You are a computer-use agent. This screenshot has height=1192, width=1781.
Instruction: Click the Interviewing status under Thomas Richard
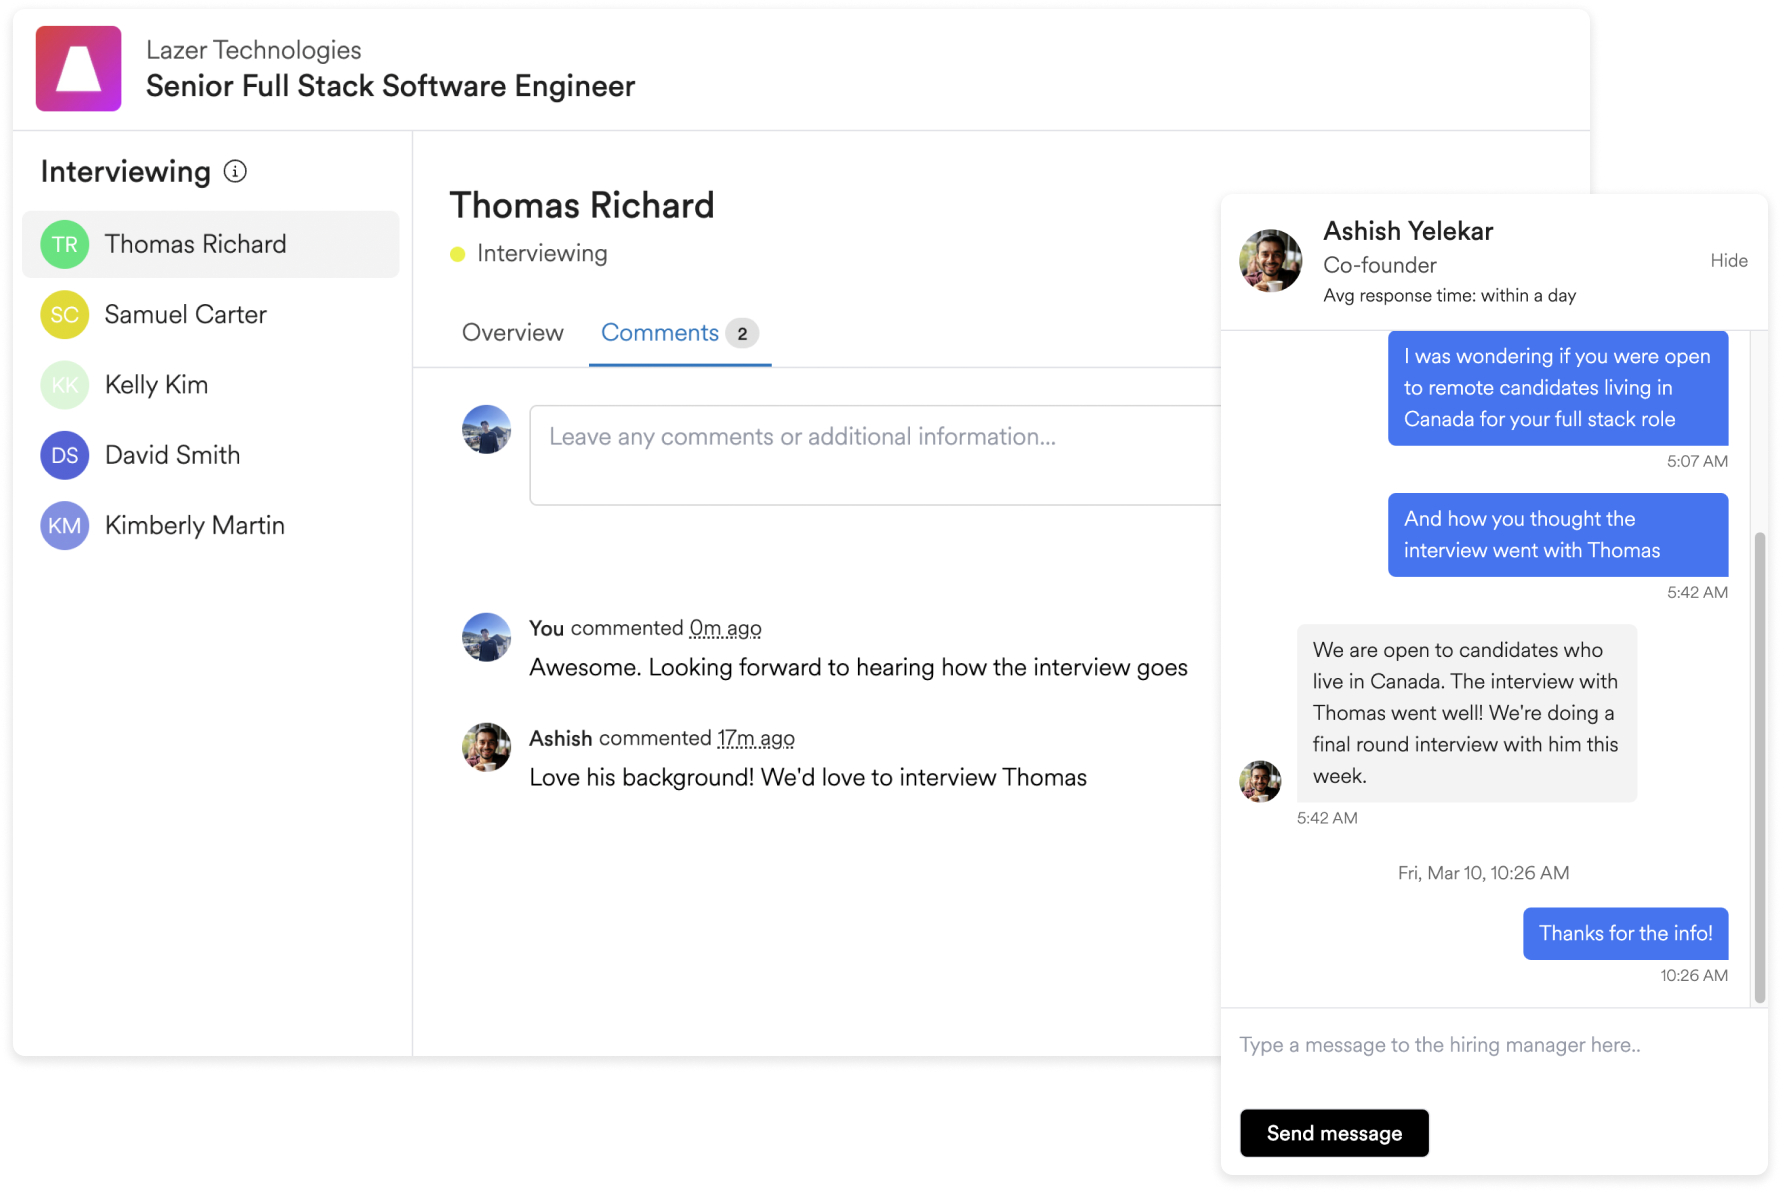(x=542, y=254)
